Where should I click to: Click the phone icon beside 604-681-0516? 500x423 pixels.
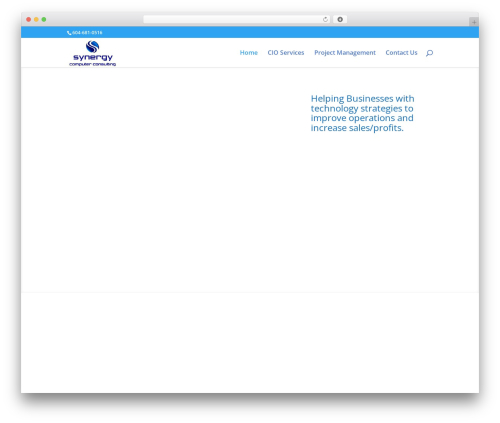coord(69,33)
